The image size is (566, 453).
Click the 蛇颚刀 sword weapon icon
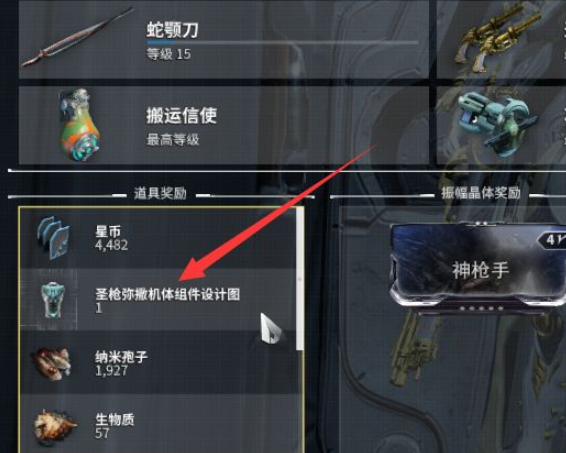coord(78,37)
